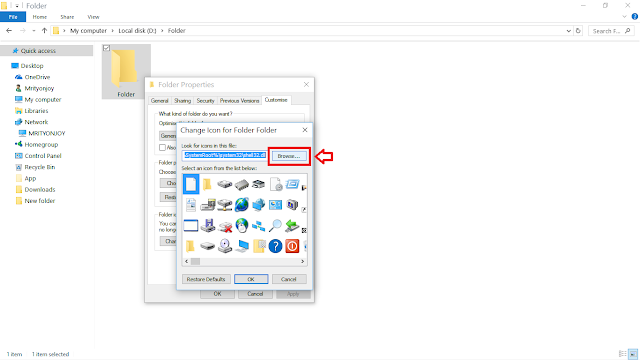The image size is (640, 360).
Task: Choose the Control Panel chart icon
Action: [276, 204]
